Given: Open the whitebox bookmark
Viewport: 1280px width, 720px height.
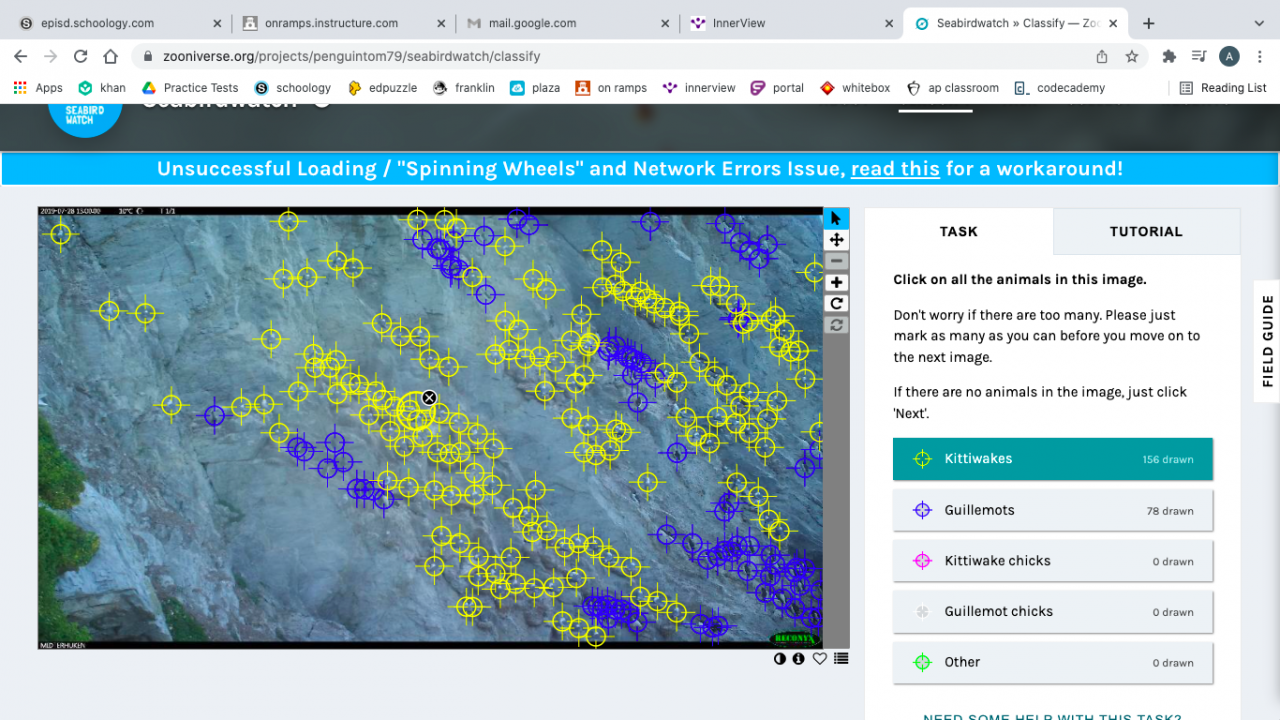Looking at the screenshot, I should tap(855, 88).
